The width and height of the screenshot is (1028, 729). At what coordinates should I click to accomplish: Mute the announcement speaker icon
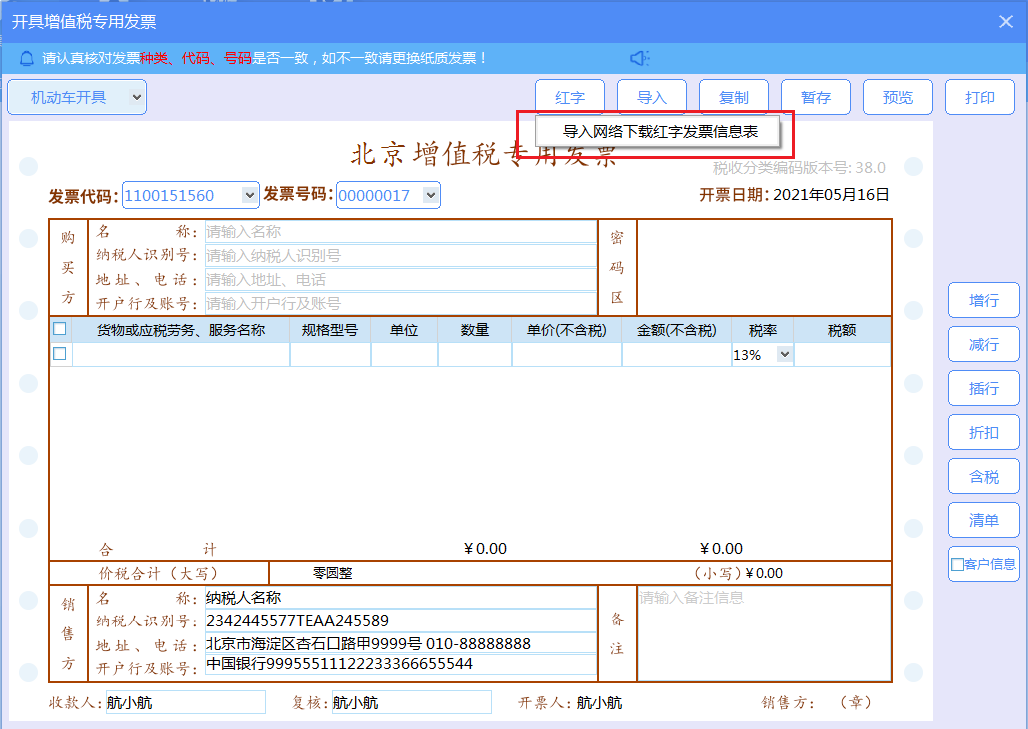point(641,58)
